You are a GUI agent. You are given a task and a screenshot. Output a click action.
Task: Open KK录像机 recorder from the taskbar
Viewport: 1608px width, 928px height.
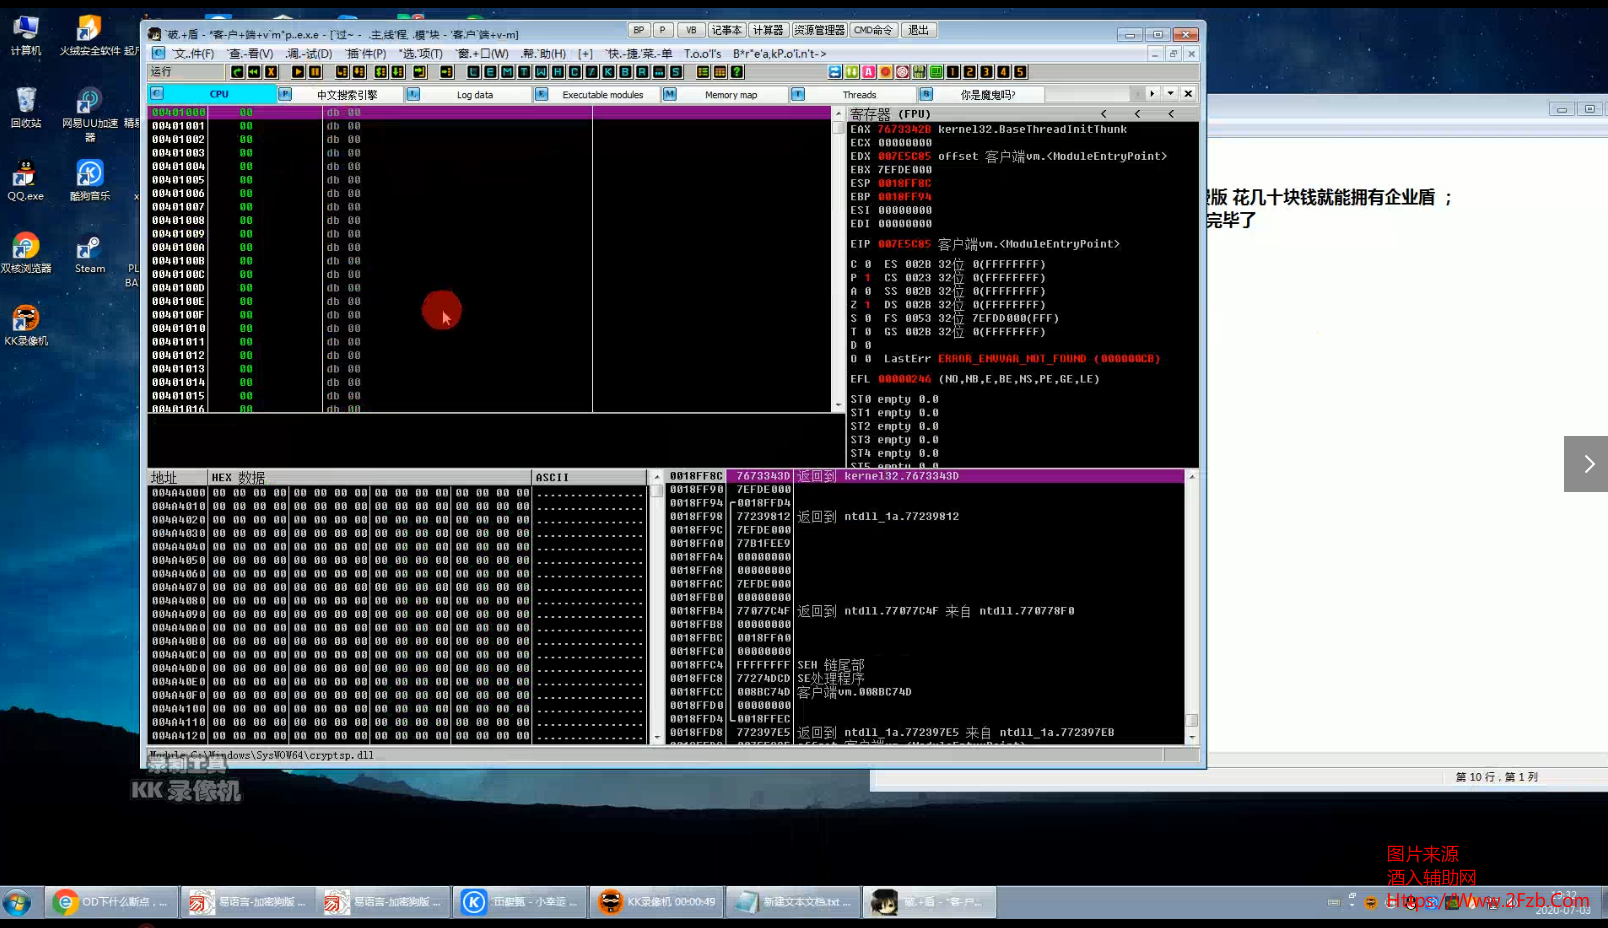point(655,902)
